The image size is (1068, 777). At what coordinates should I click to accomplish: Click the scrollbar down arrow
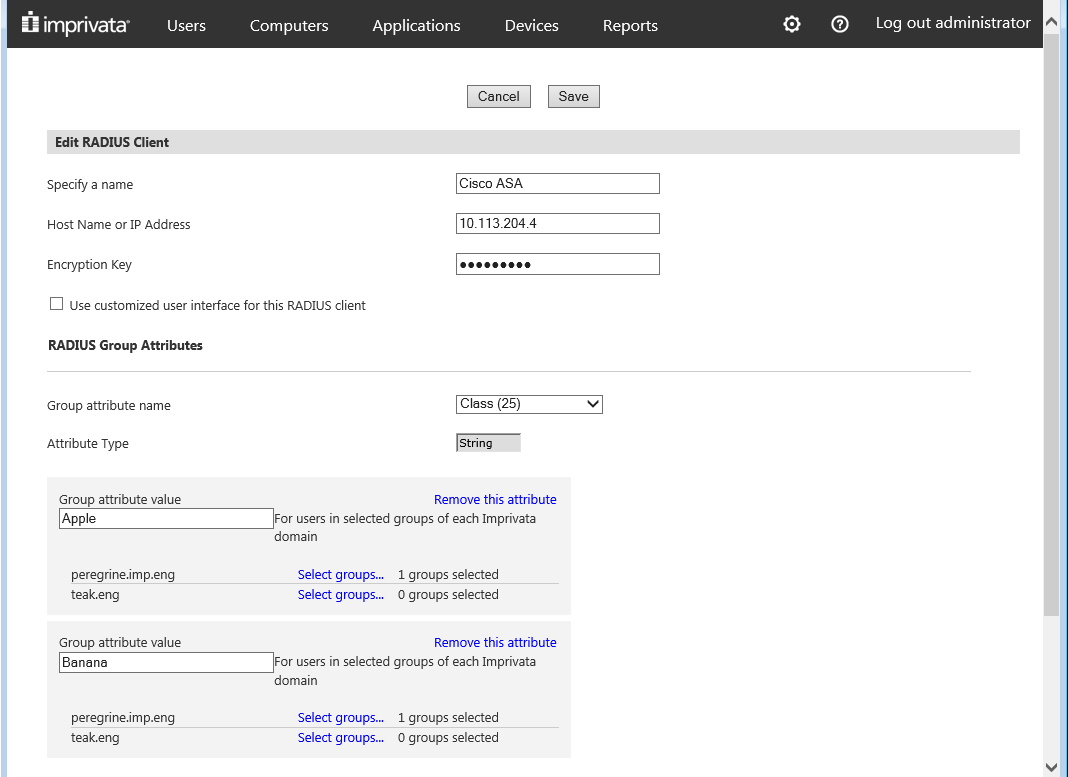point(1051,766)
